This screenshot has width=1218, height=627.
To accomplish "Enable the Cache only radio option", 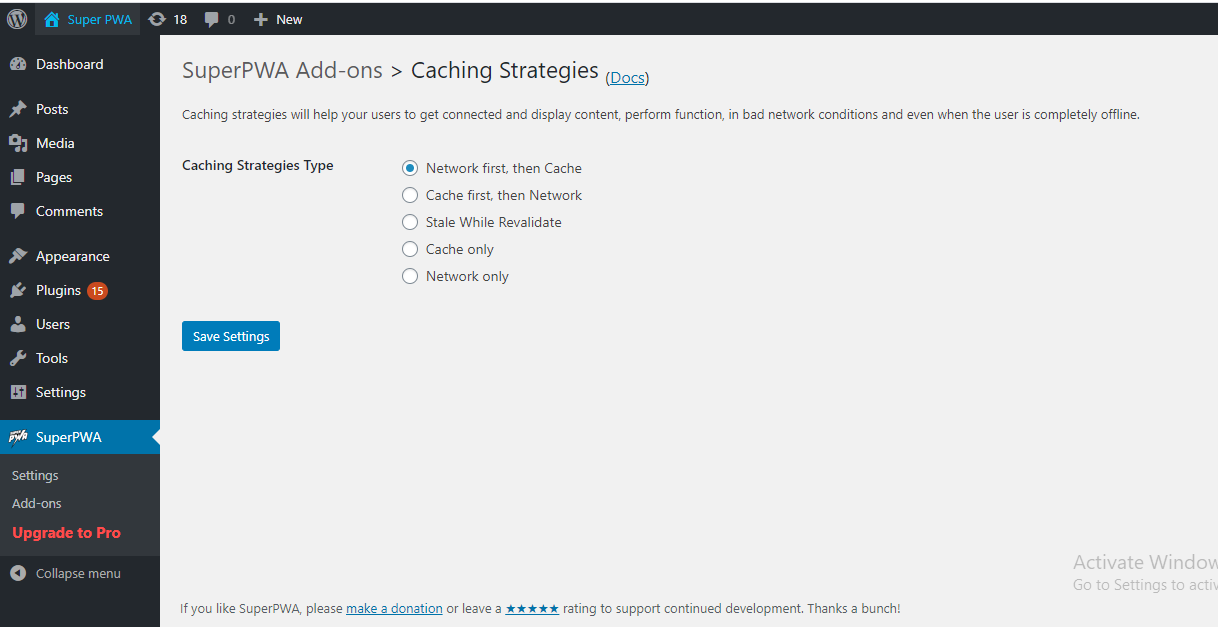I will pos(410,249).
